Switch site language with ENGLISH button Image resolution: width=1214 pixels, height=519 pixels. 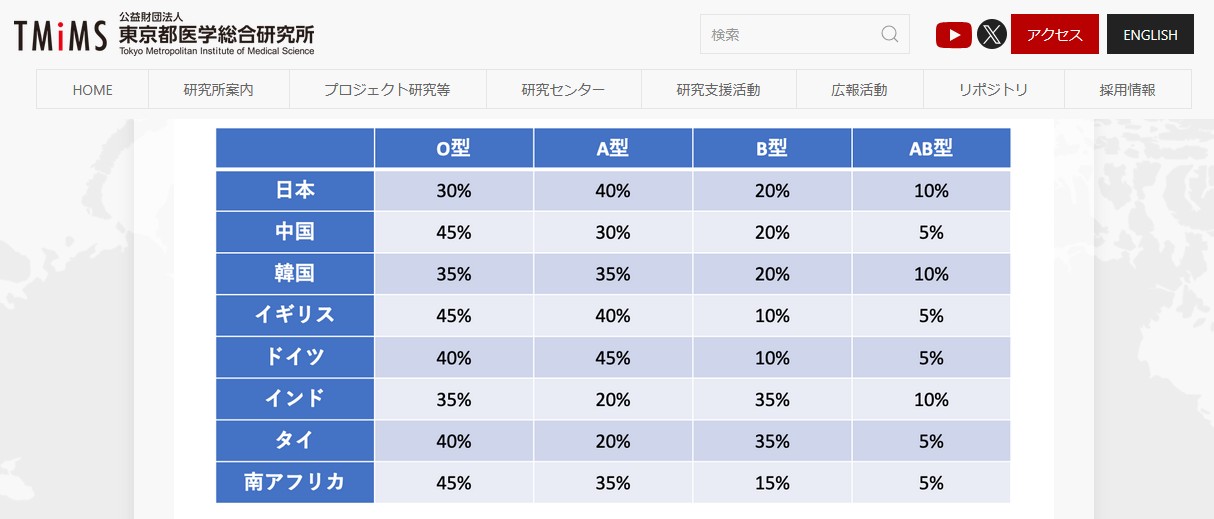pos(1150,35)
